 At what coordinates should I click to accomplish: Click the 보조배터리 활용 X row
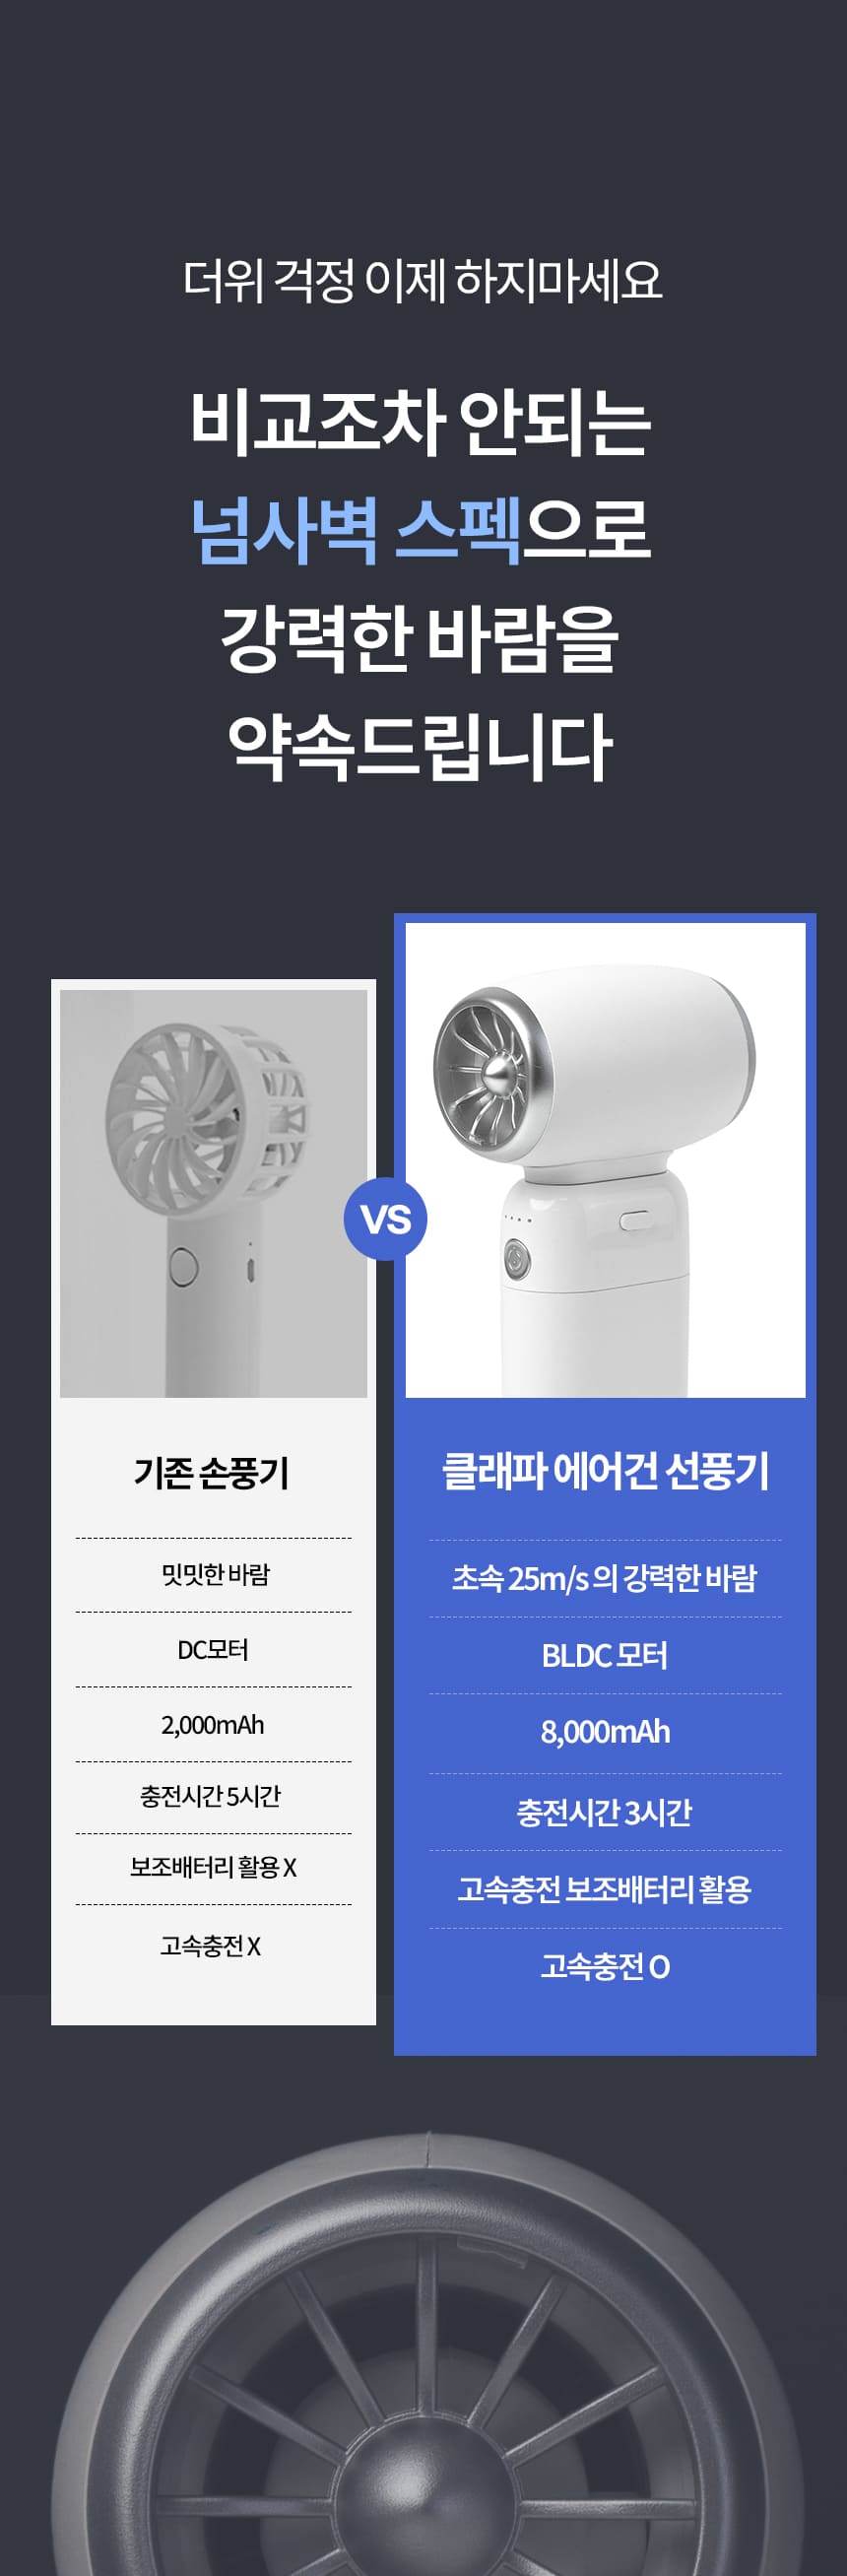point(213,1867)
